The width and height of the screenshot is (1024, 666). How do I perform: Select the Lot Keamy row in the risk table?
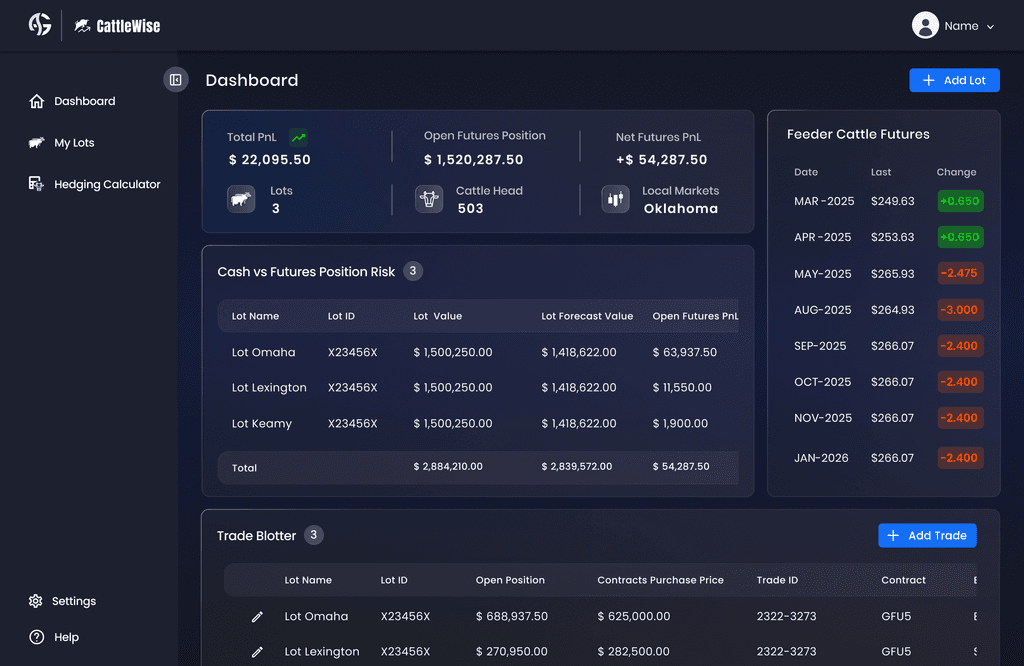click(478, 424)
